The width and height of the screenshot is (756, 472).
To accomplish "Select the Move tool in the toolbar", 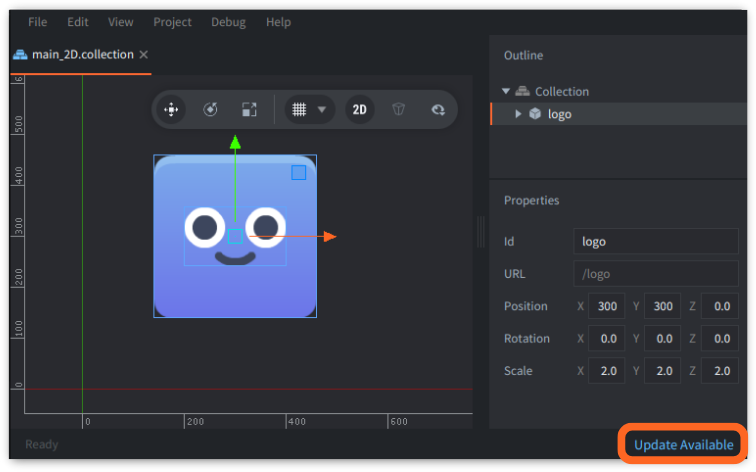I will [172, 110].
